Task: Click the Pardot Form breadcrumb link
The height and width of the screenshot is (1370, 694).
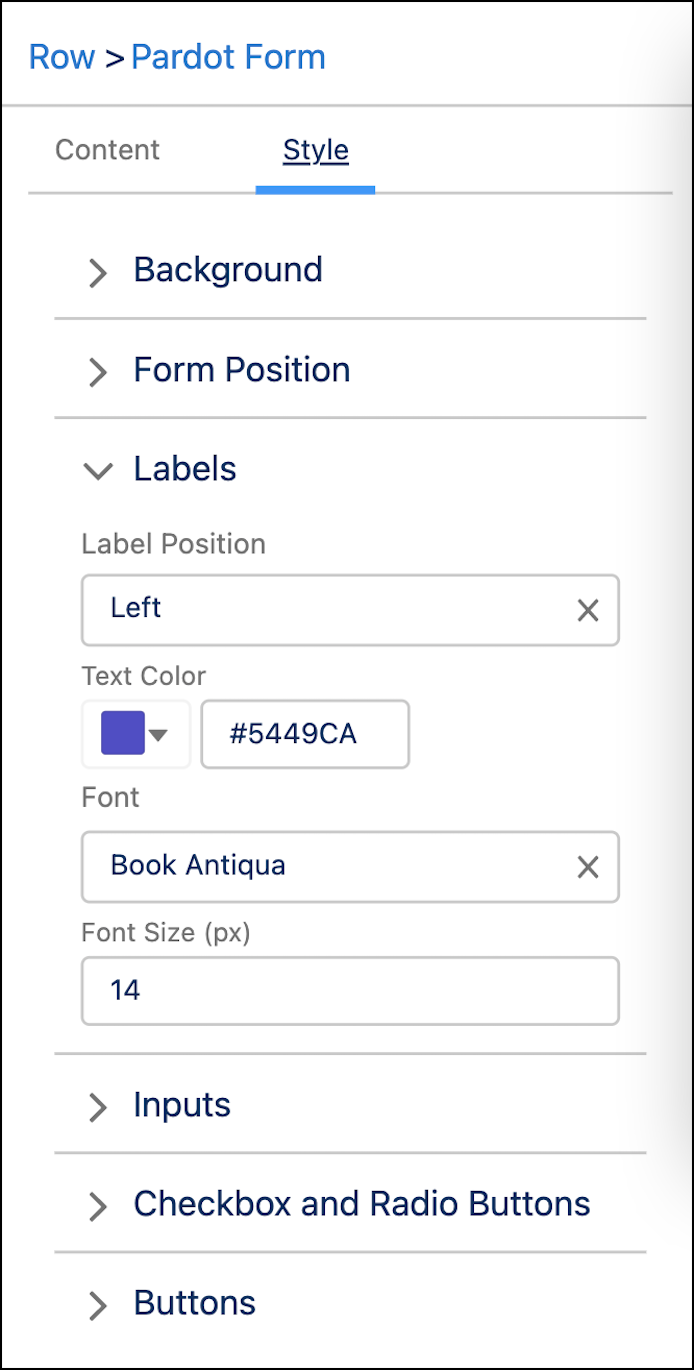Action: [228, 57]
